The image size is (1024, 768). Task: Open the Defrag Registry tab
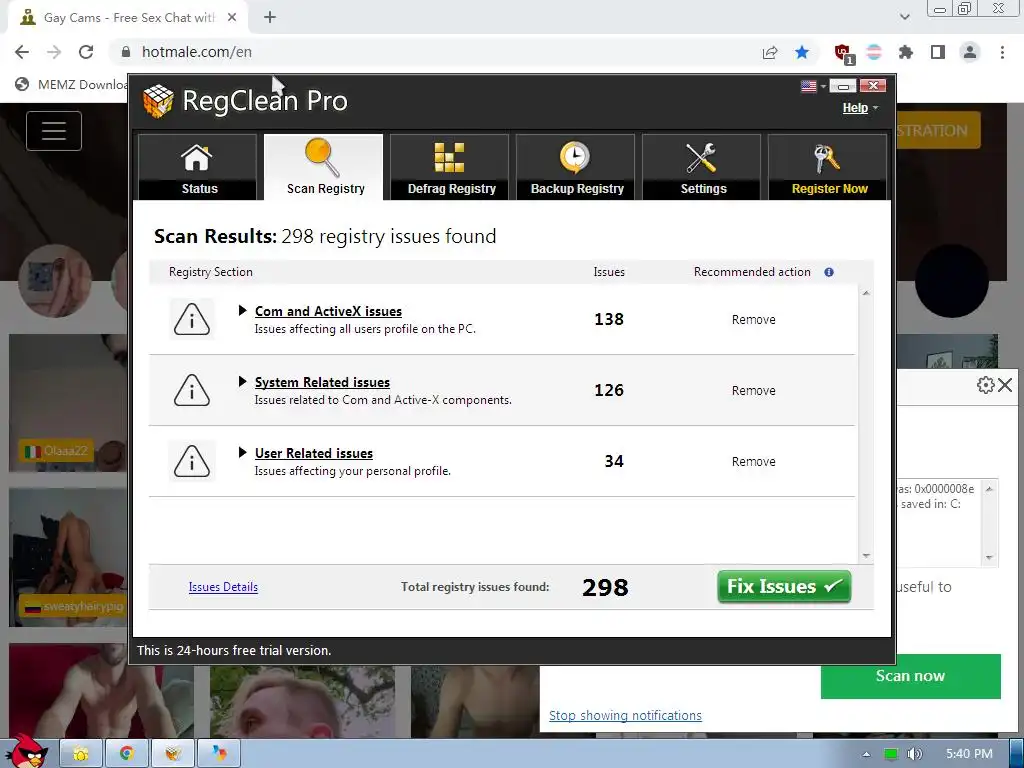pos(449,167)
